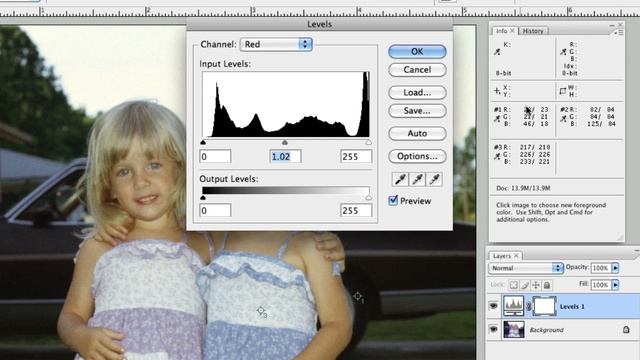
Task: Click Lock all padlock icon in Layers
Action: coord(547,285)
